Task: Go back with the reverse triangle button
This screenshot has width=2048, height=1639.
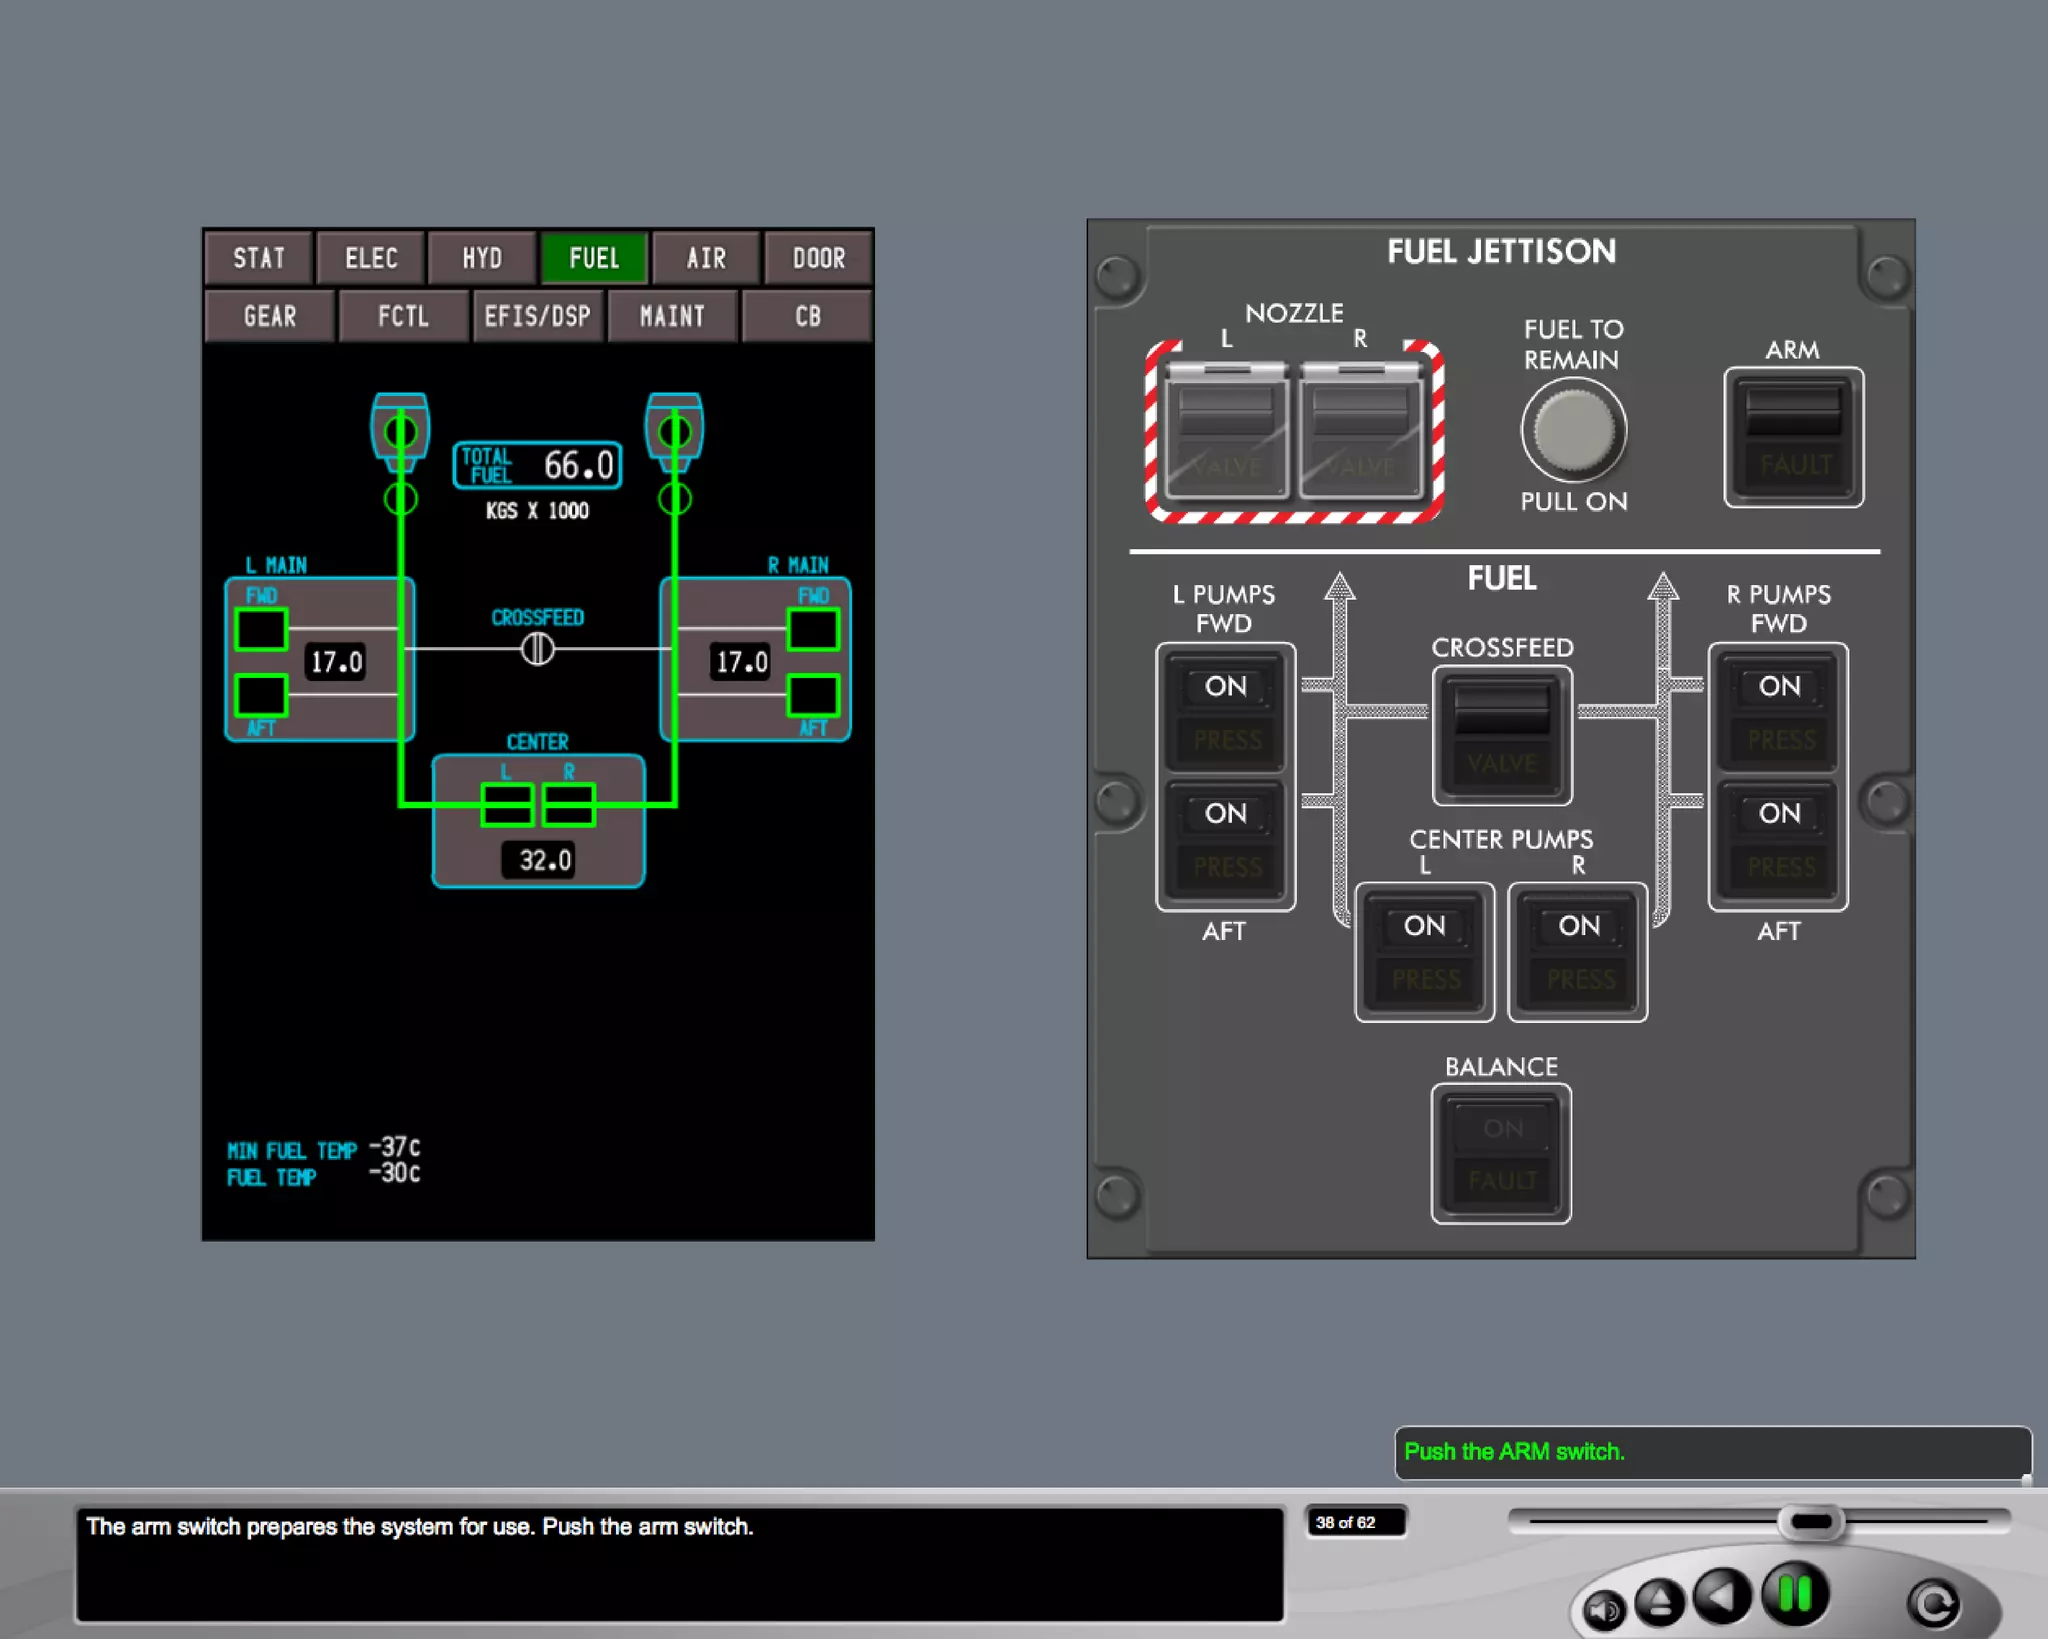Action: point(1722,1595)
